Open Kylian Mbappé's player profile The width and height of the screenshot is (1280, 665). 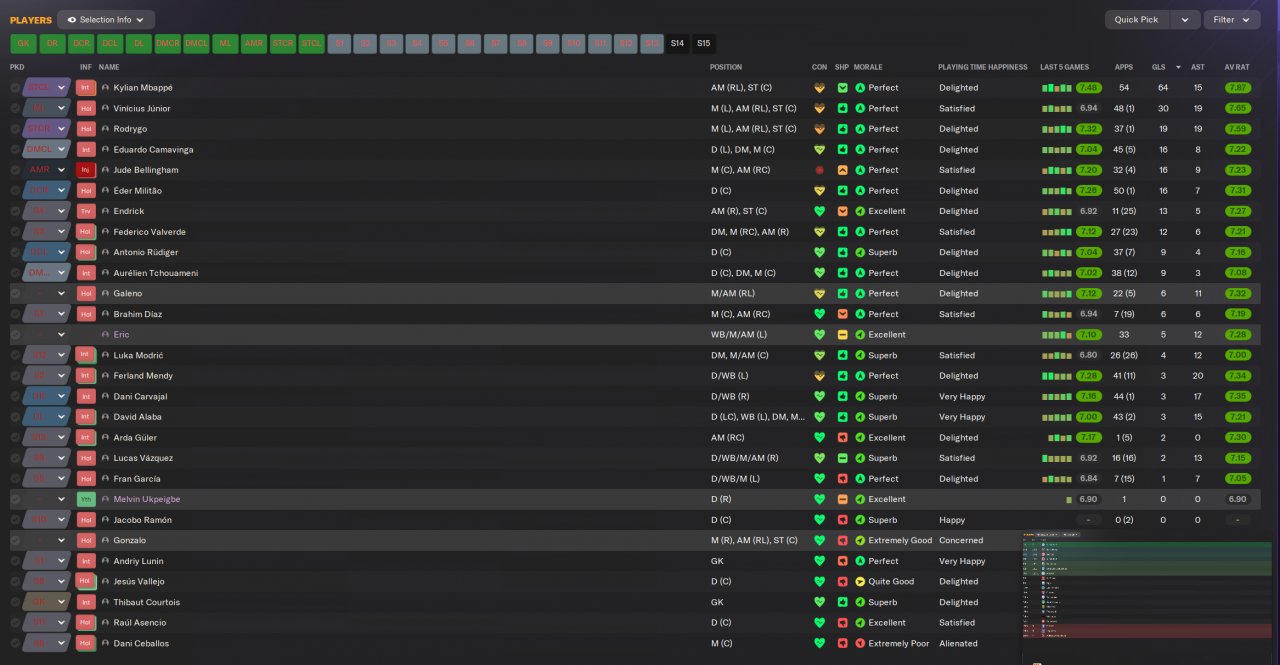pyautogui.click(x=142, y=88)
